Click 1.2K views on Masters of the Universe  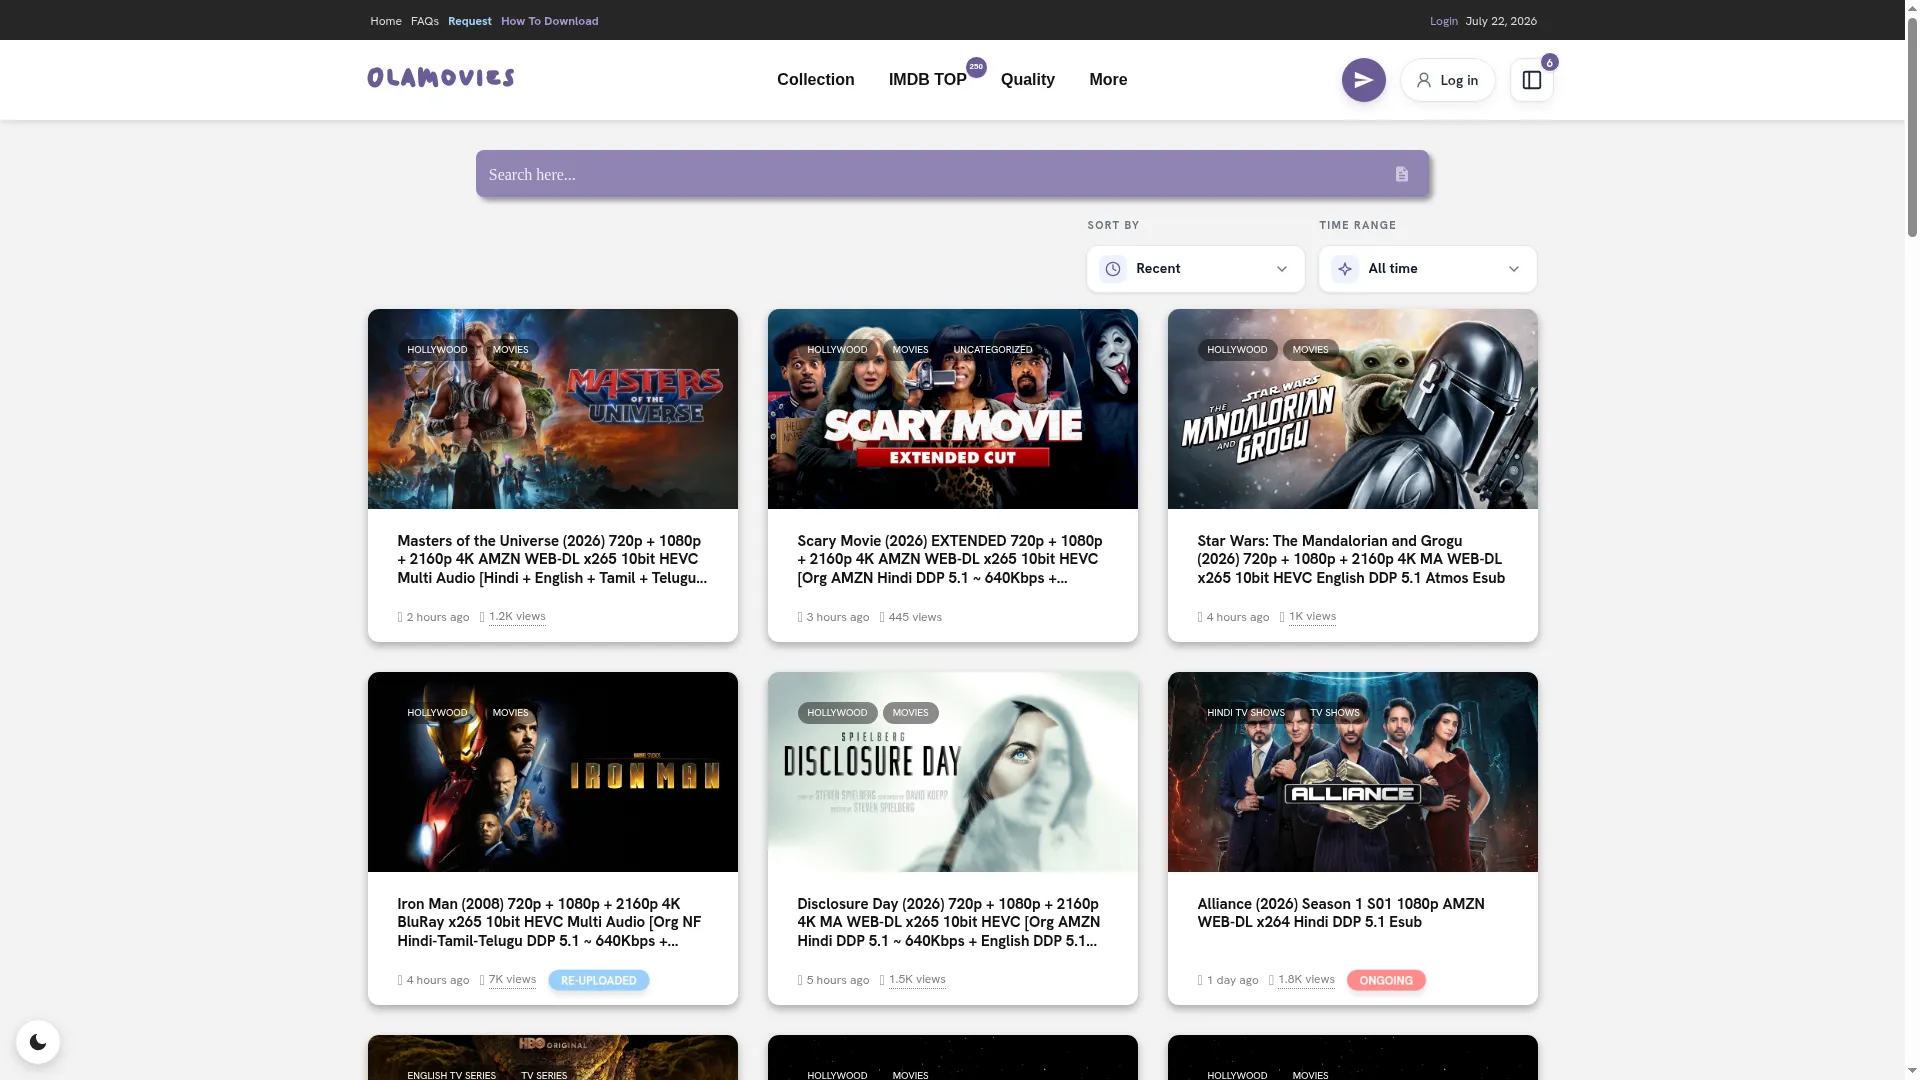[516, 617]
